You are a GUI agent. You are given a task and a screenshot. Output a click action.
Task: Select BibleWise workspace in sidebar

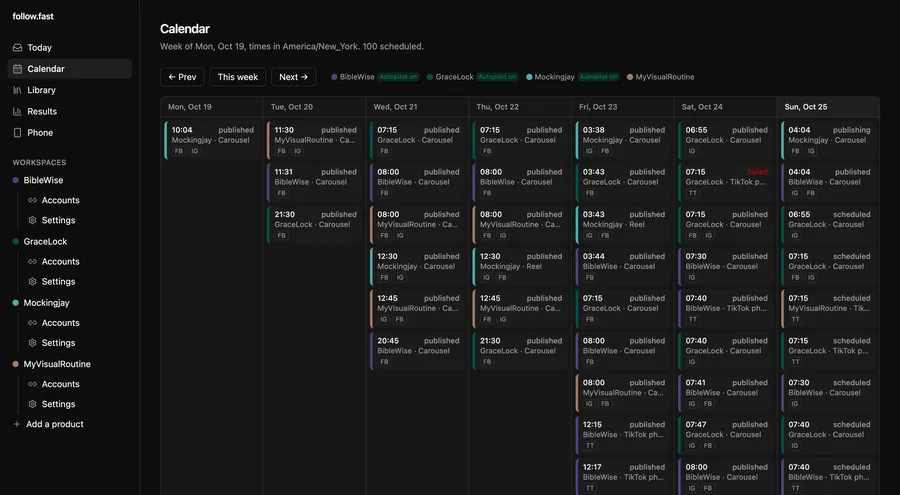point(43,180)
